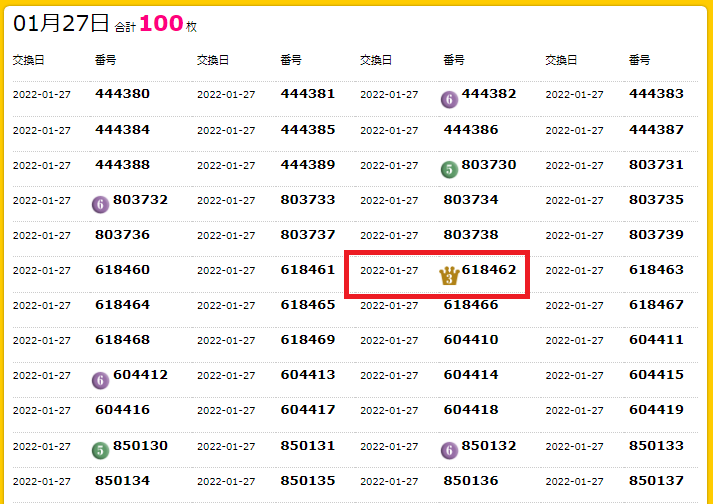
Task: Click ticket number 604410
Action: coord(470,339)
